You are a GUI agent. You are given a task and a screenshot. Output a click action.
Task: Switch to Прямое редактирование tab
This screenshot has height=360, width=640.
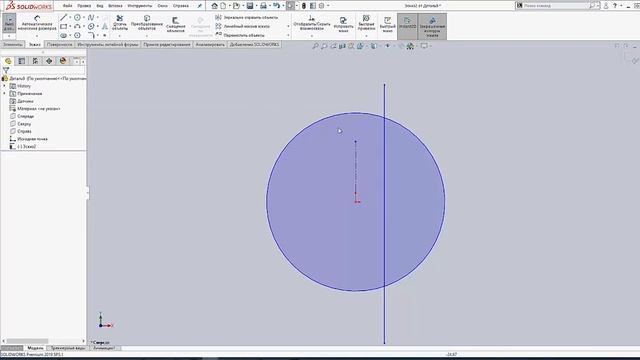tap(167, 44)
